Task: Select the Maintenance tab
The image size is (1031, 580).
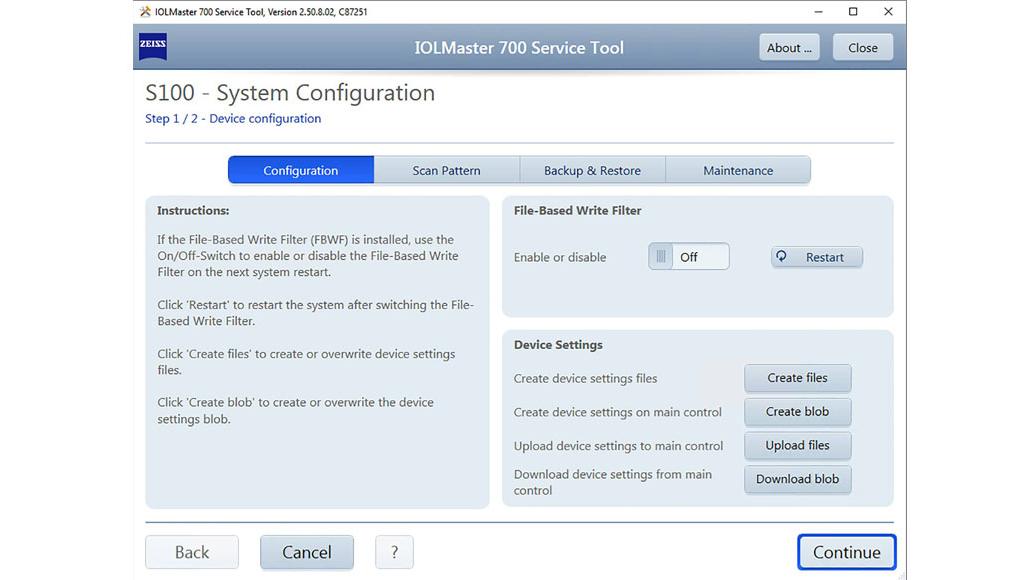Action: coord(738,170)
